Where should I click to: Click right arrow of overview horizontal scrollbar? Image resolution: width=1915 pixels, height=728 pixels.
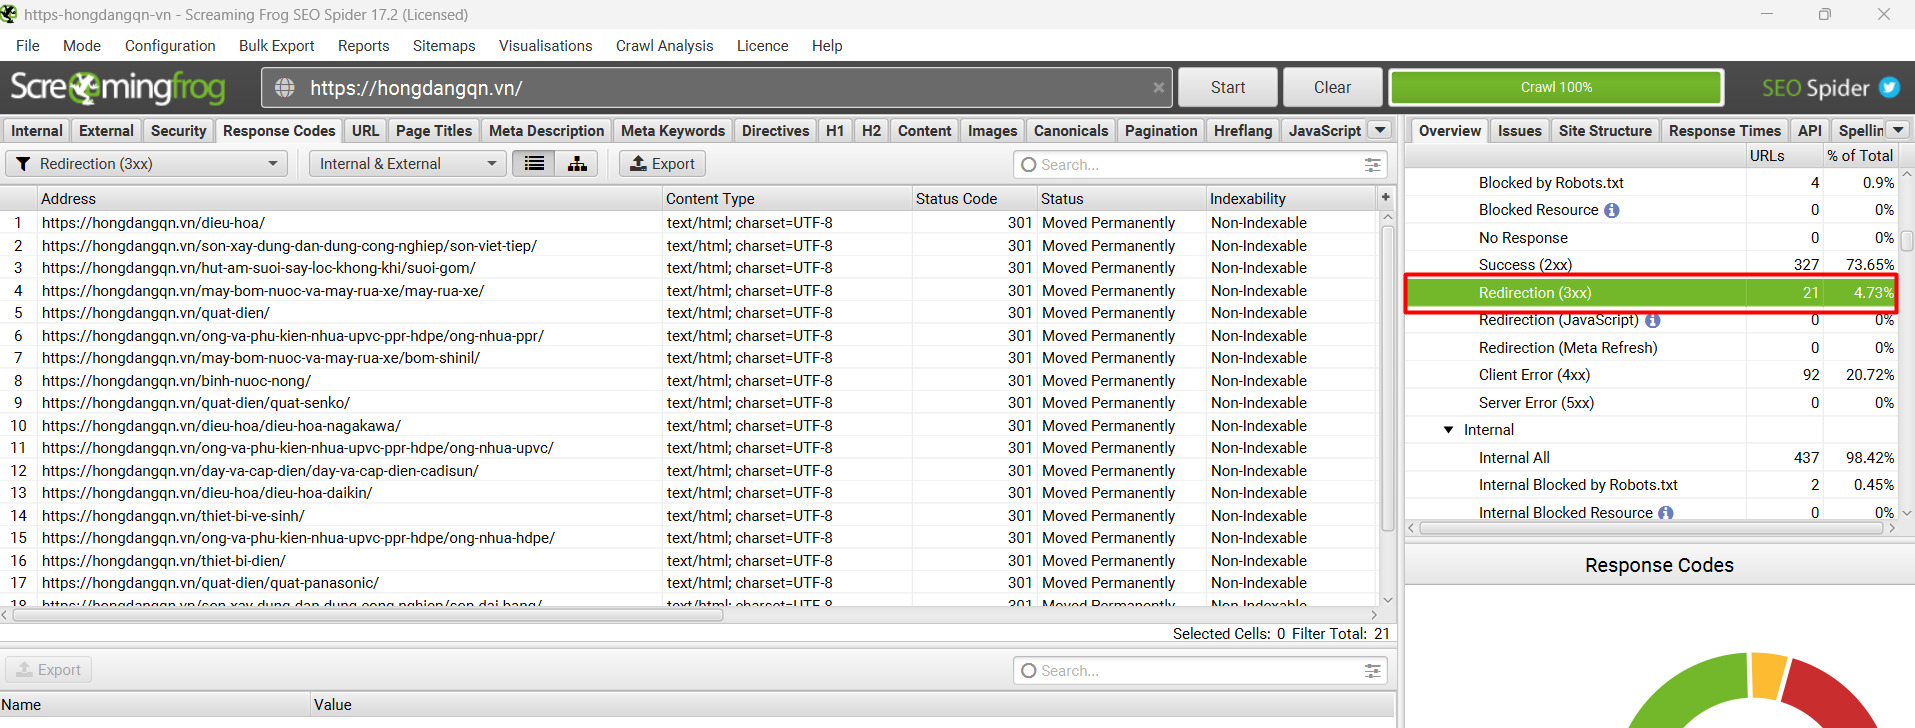coord(1892,528)
